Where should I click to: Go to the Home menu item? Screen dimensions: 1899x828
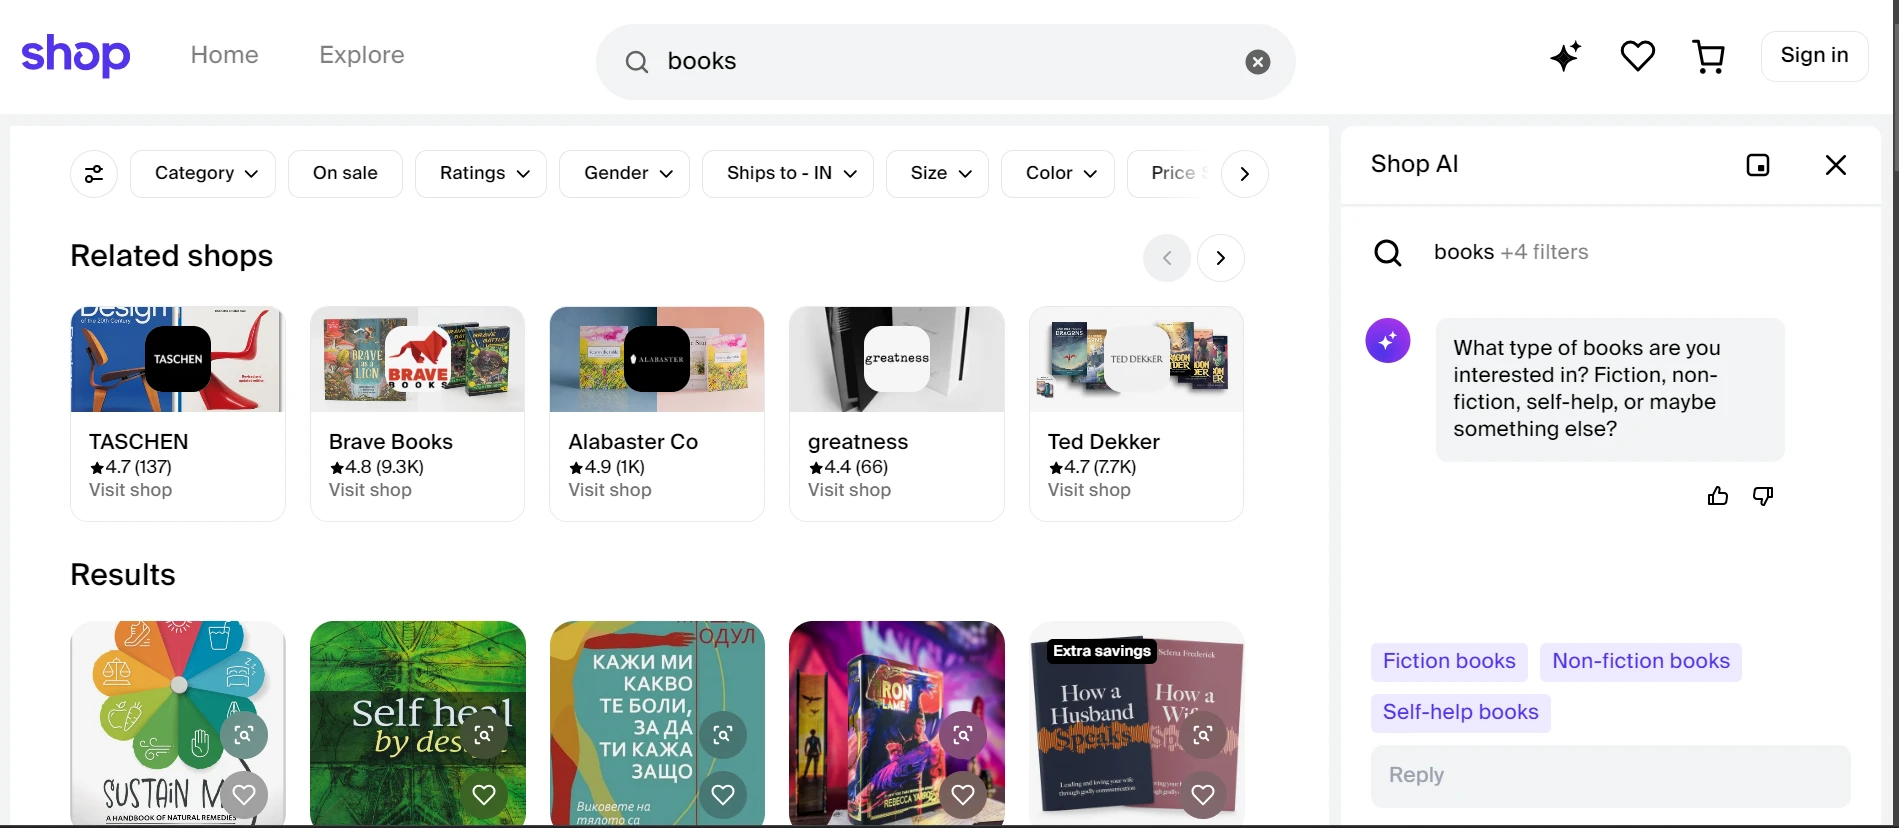[x=223, y=55]
